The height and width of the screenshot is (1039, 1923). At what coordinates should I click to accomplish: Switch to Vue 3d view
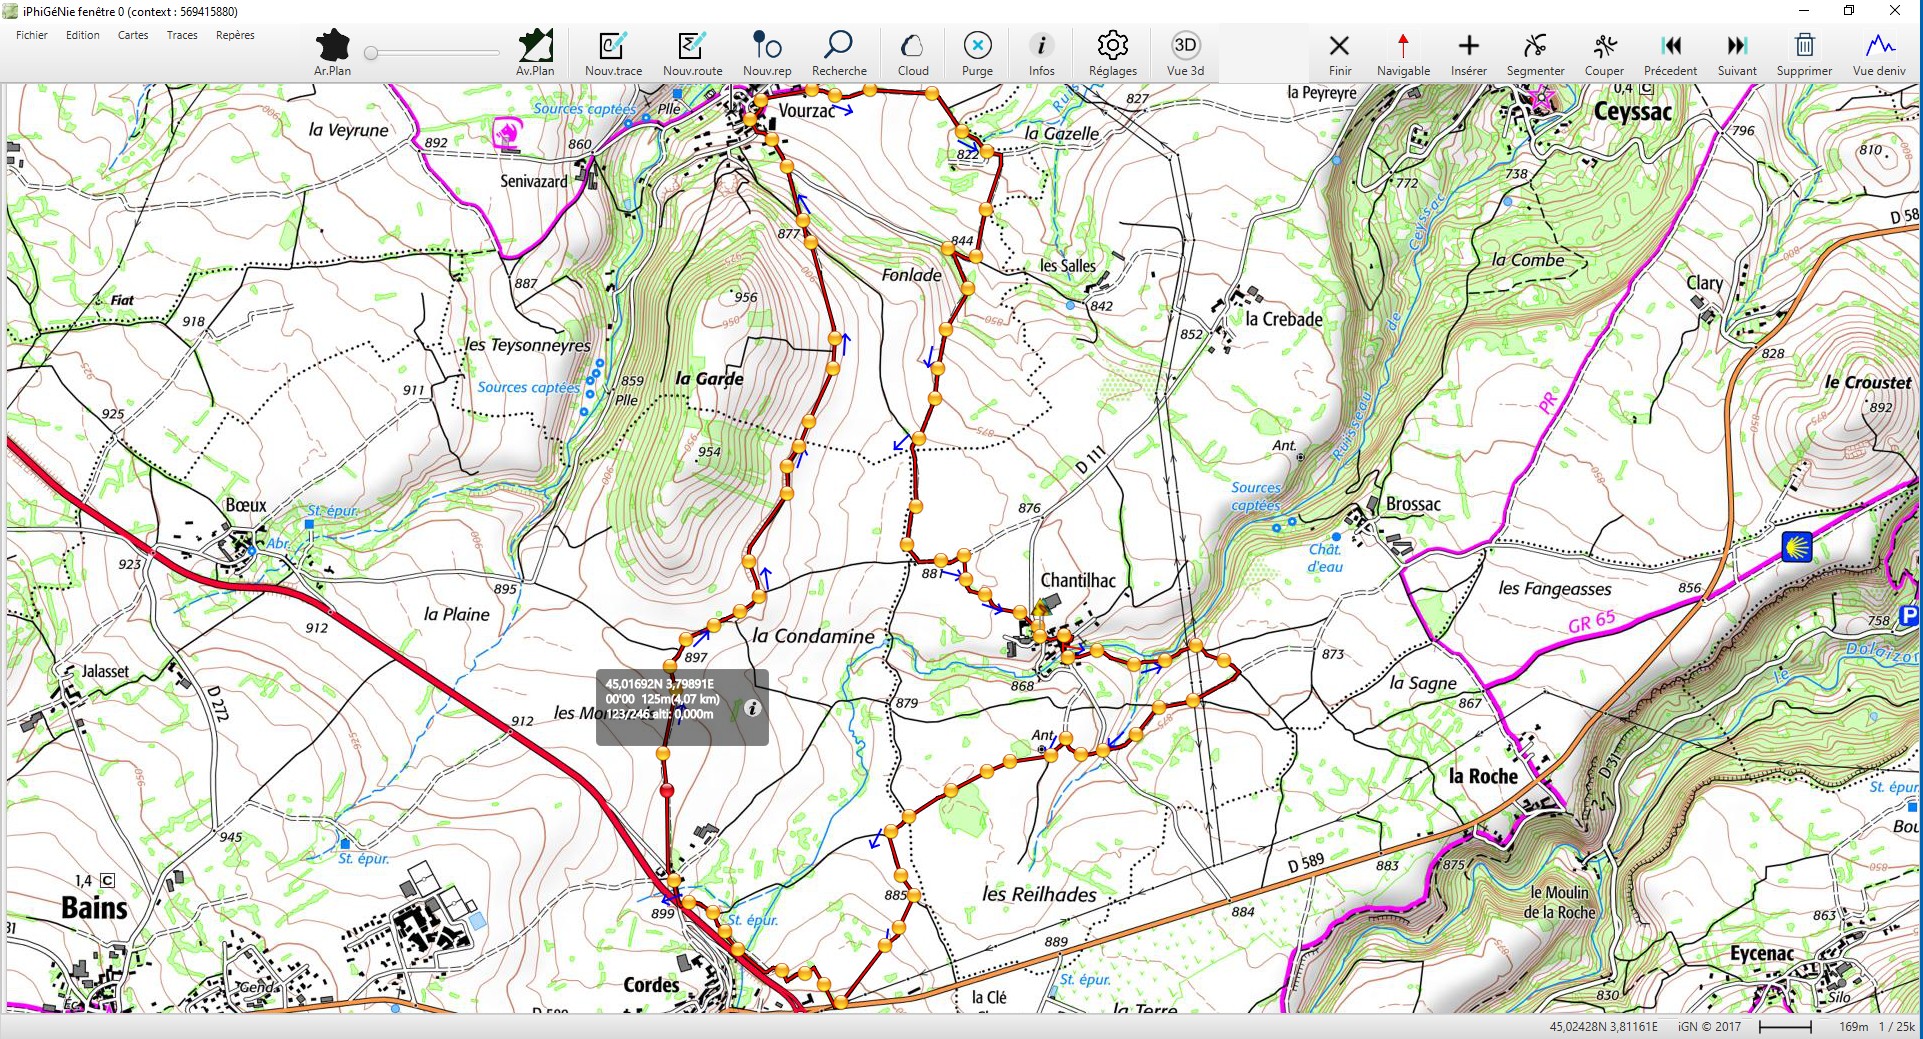pyautogui.click(x=1185, y=47)
